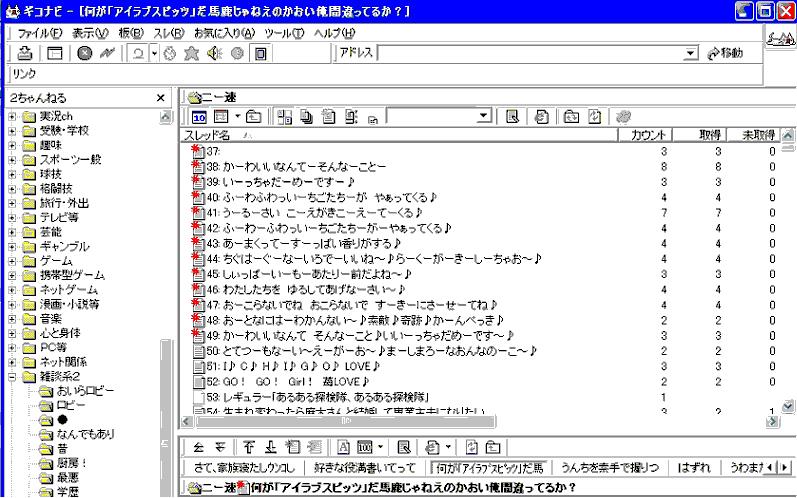This screenshot has height=498, width=797.
Task: Click the split list layout icon
Action: click(284, 117)
